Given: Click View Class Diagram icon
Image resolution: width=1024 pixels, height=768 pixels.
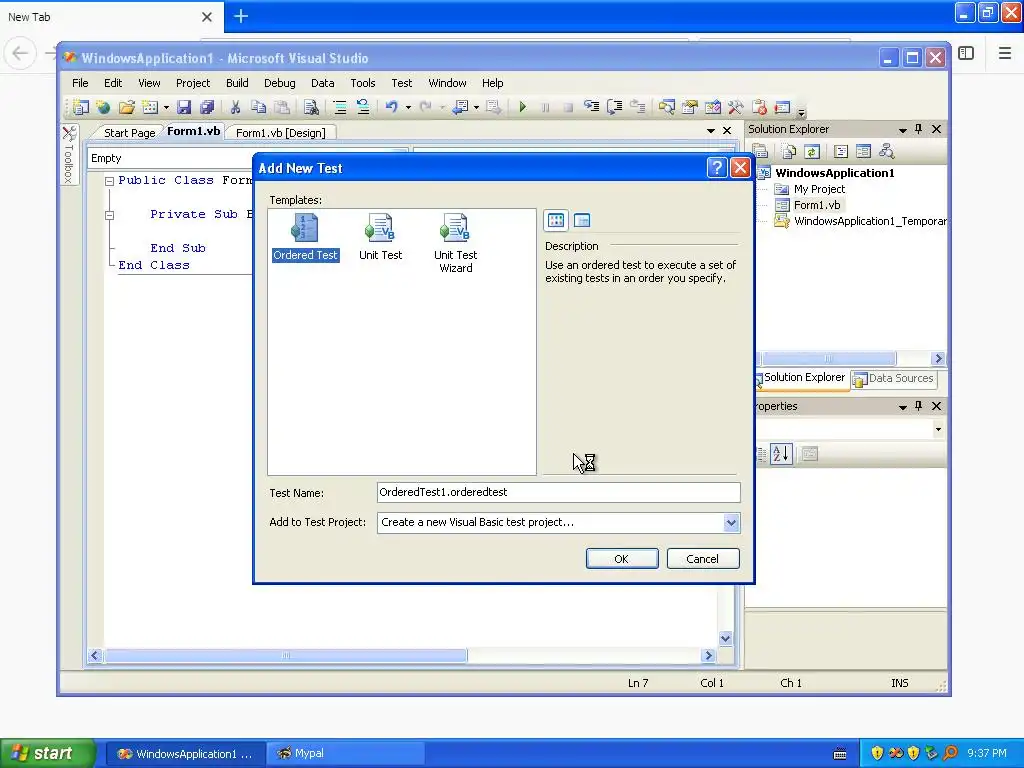Looking at the screenshot, I should tap(886, 152).
